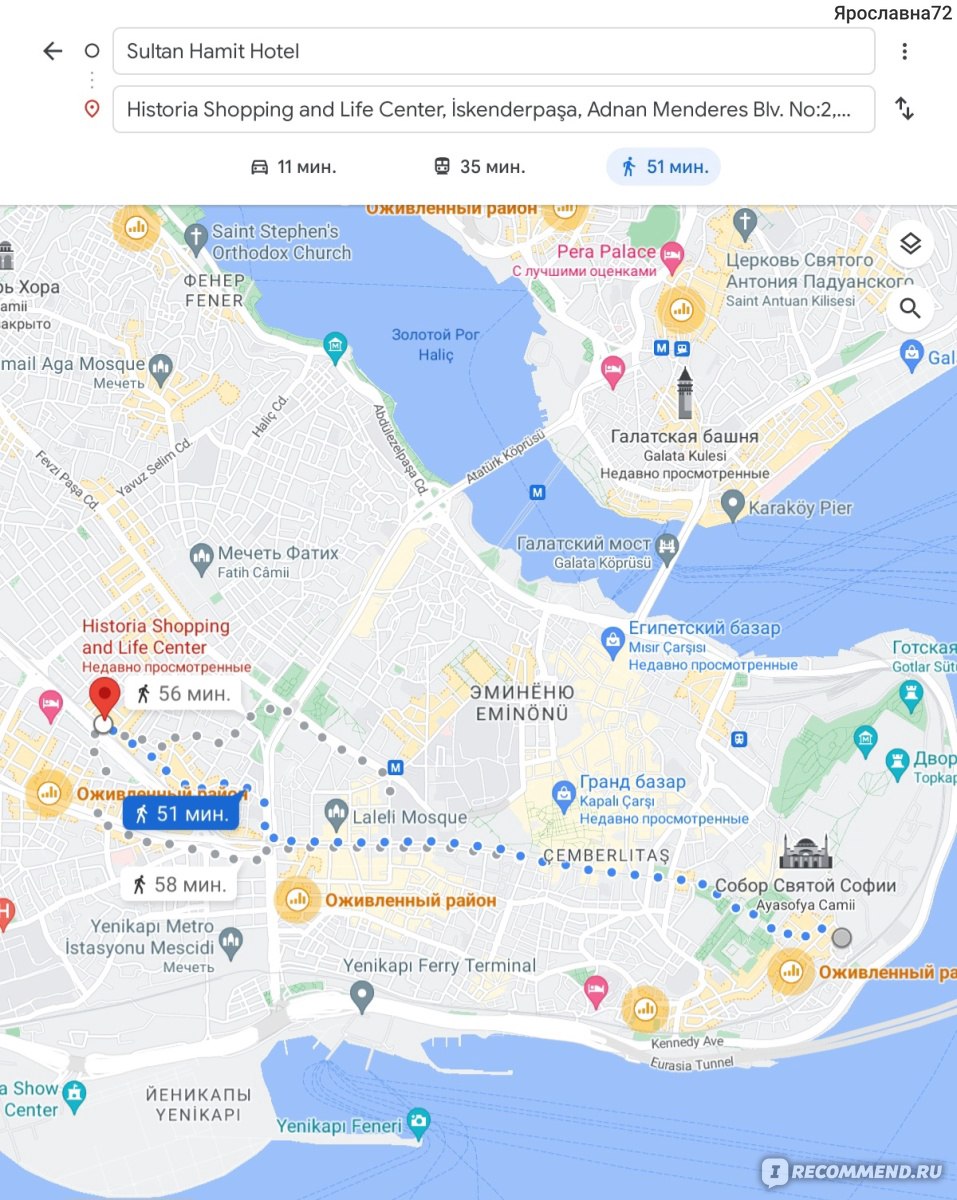
Task: Switch to driving mode 11 мин.
Action: (x=292, y=167)
